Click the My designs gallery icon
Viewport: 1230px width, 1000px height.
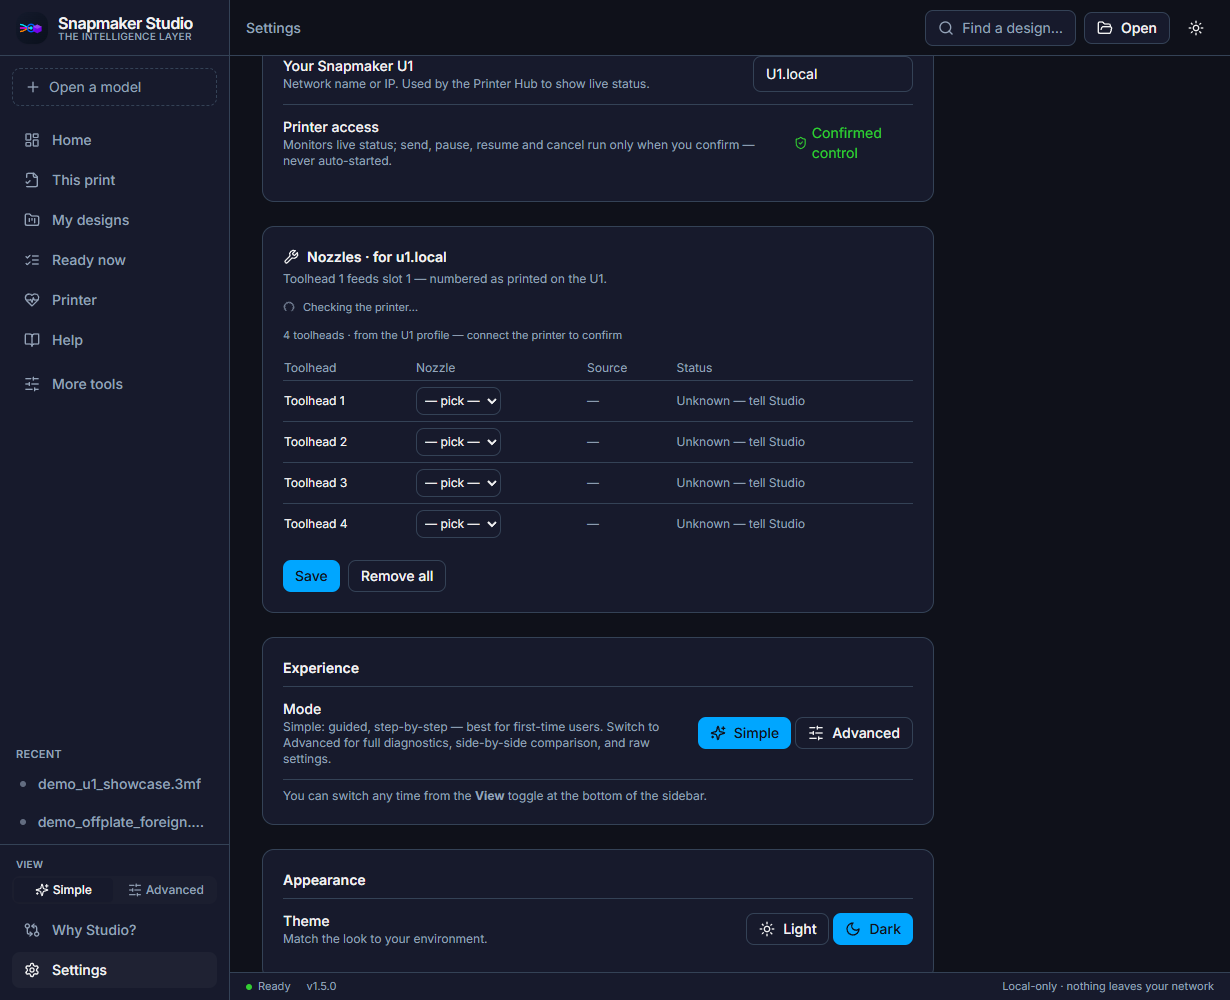point(32,220)
